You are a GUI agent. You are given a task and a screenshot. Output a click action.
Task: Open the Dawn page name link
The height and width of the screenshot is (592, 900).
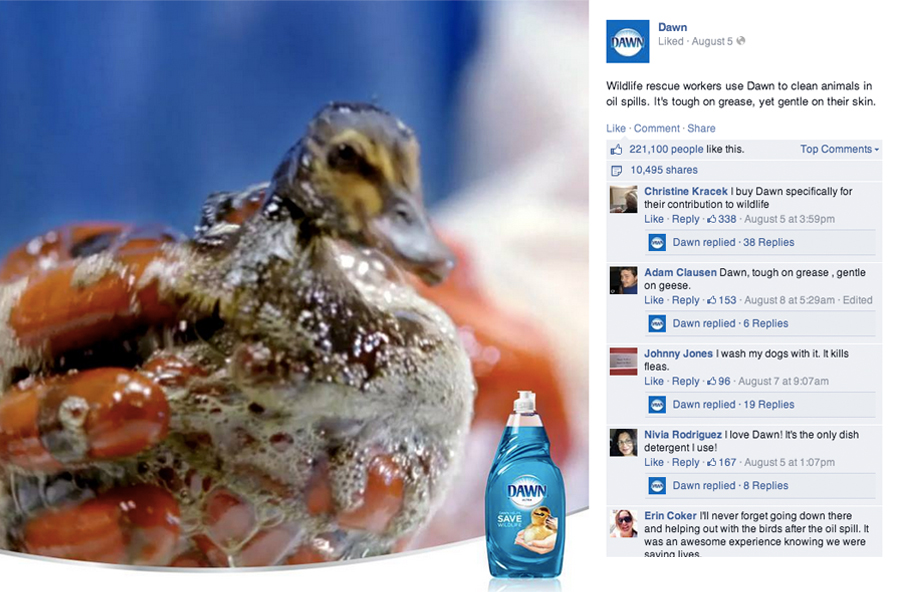click(672, 27)
